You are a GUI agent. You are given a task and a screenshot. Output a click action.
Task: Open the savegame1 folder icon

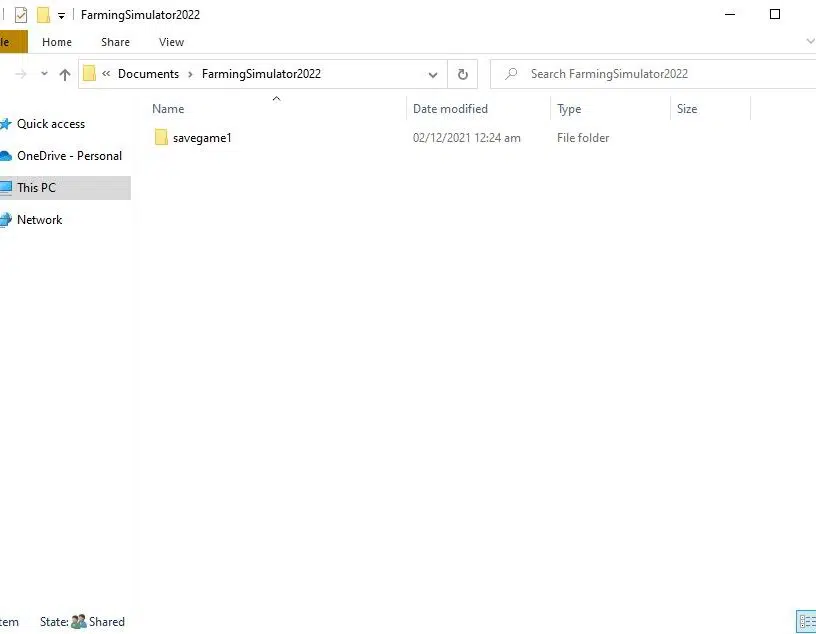[161, 137]
